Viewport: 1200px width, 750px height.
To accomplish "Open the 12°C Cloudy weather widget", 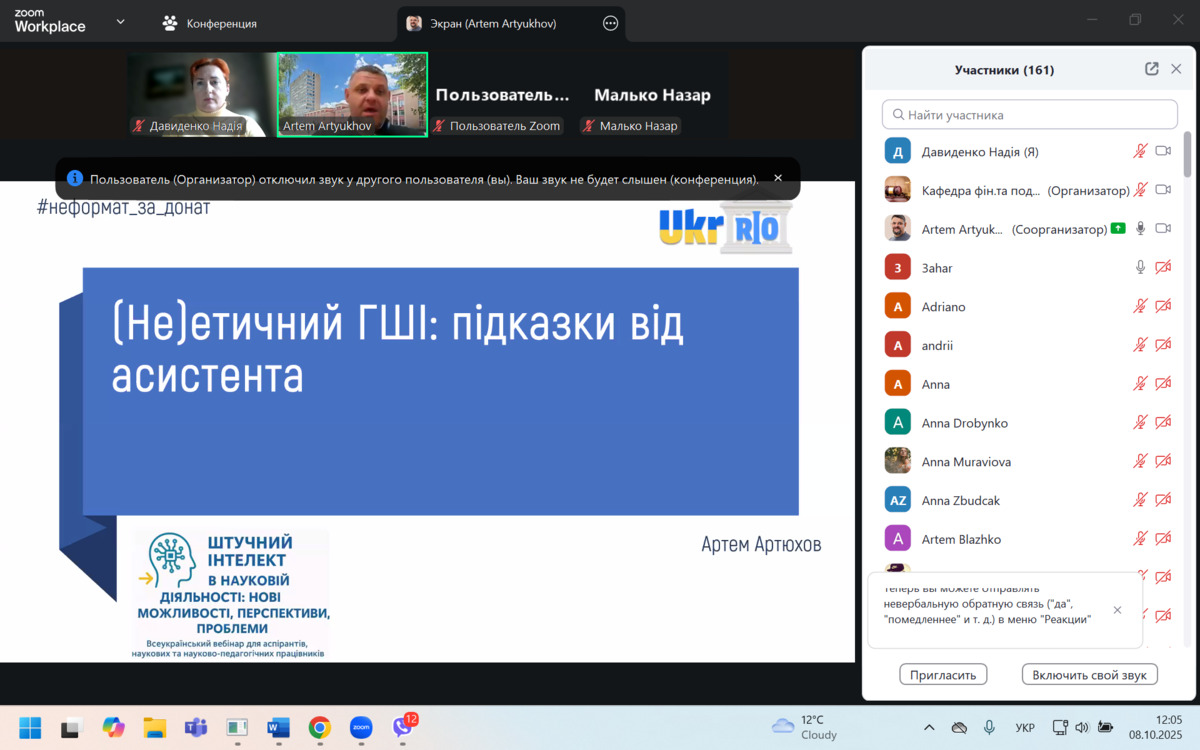I will pyautogui.click(x=804, y=727).
